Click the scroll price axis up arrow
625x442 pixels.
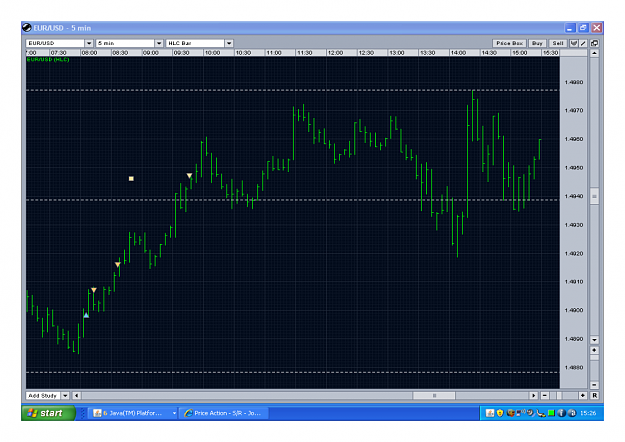tap(594, 53)
